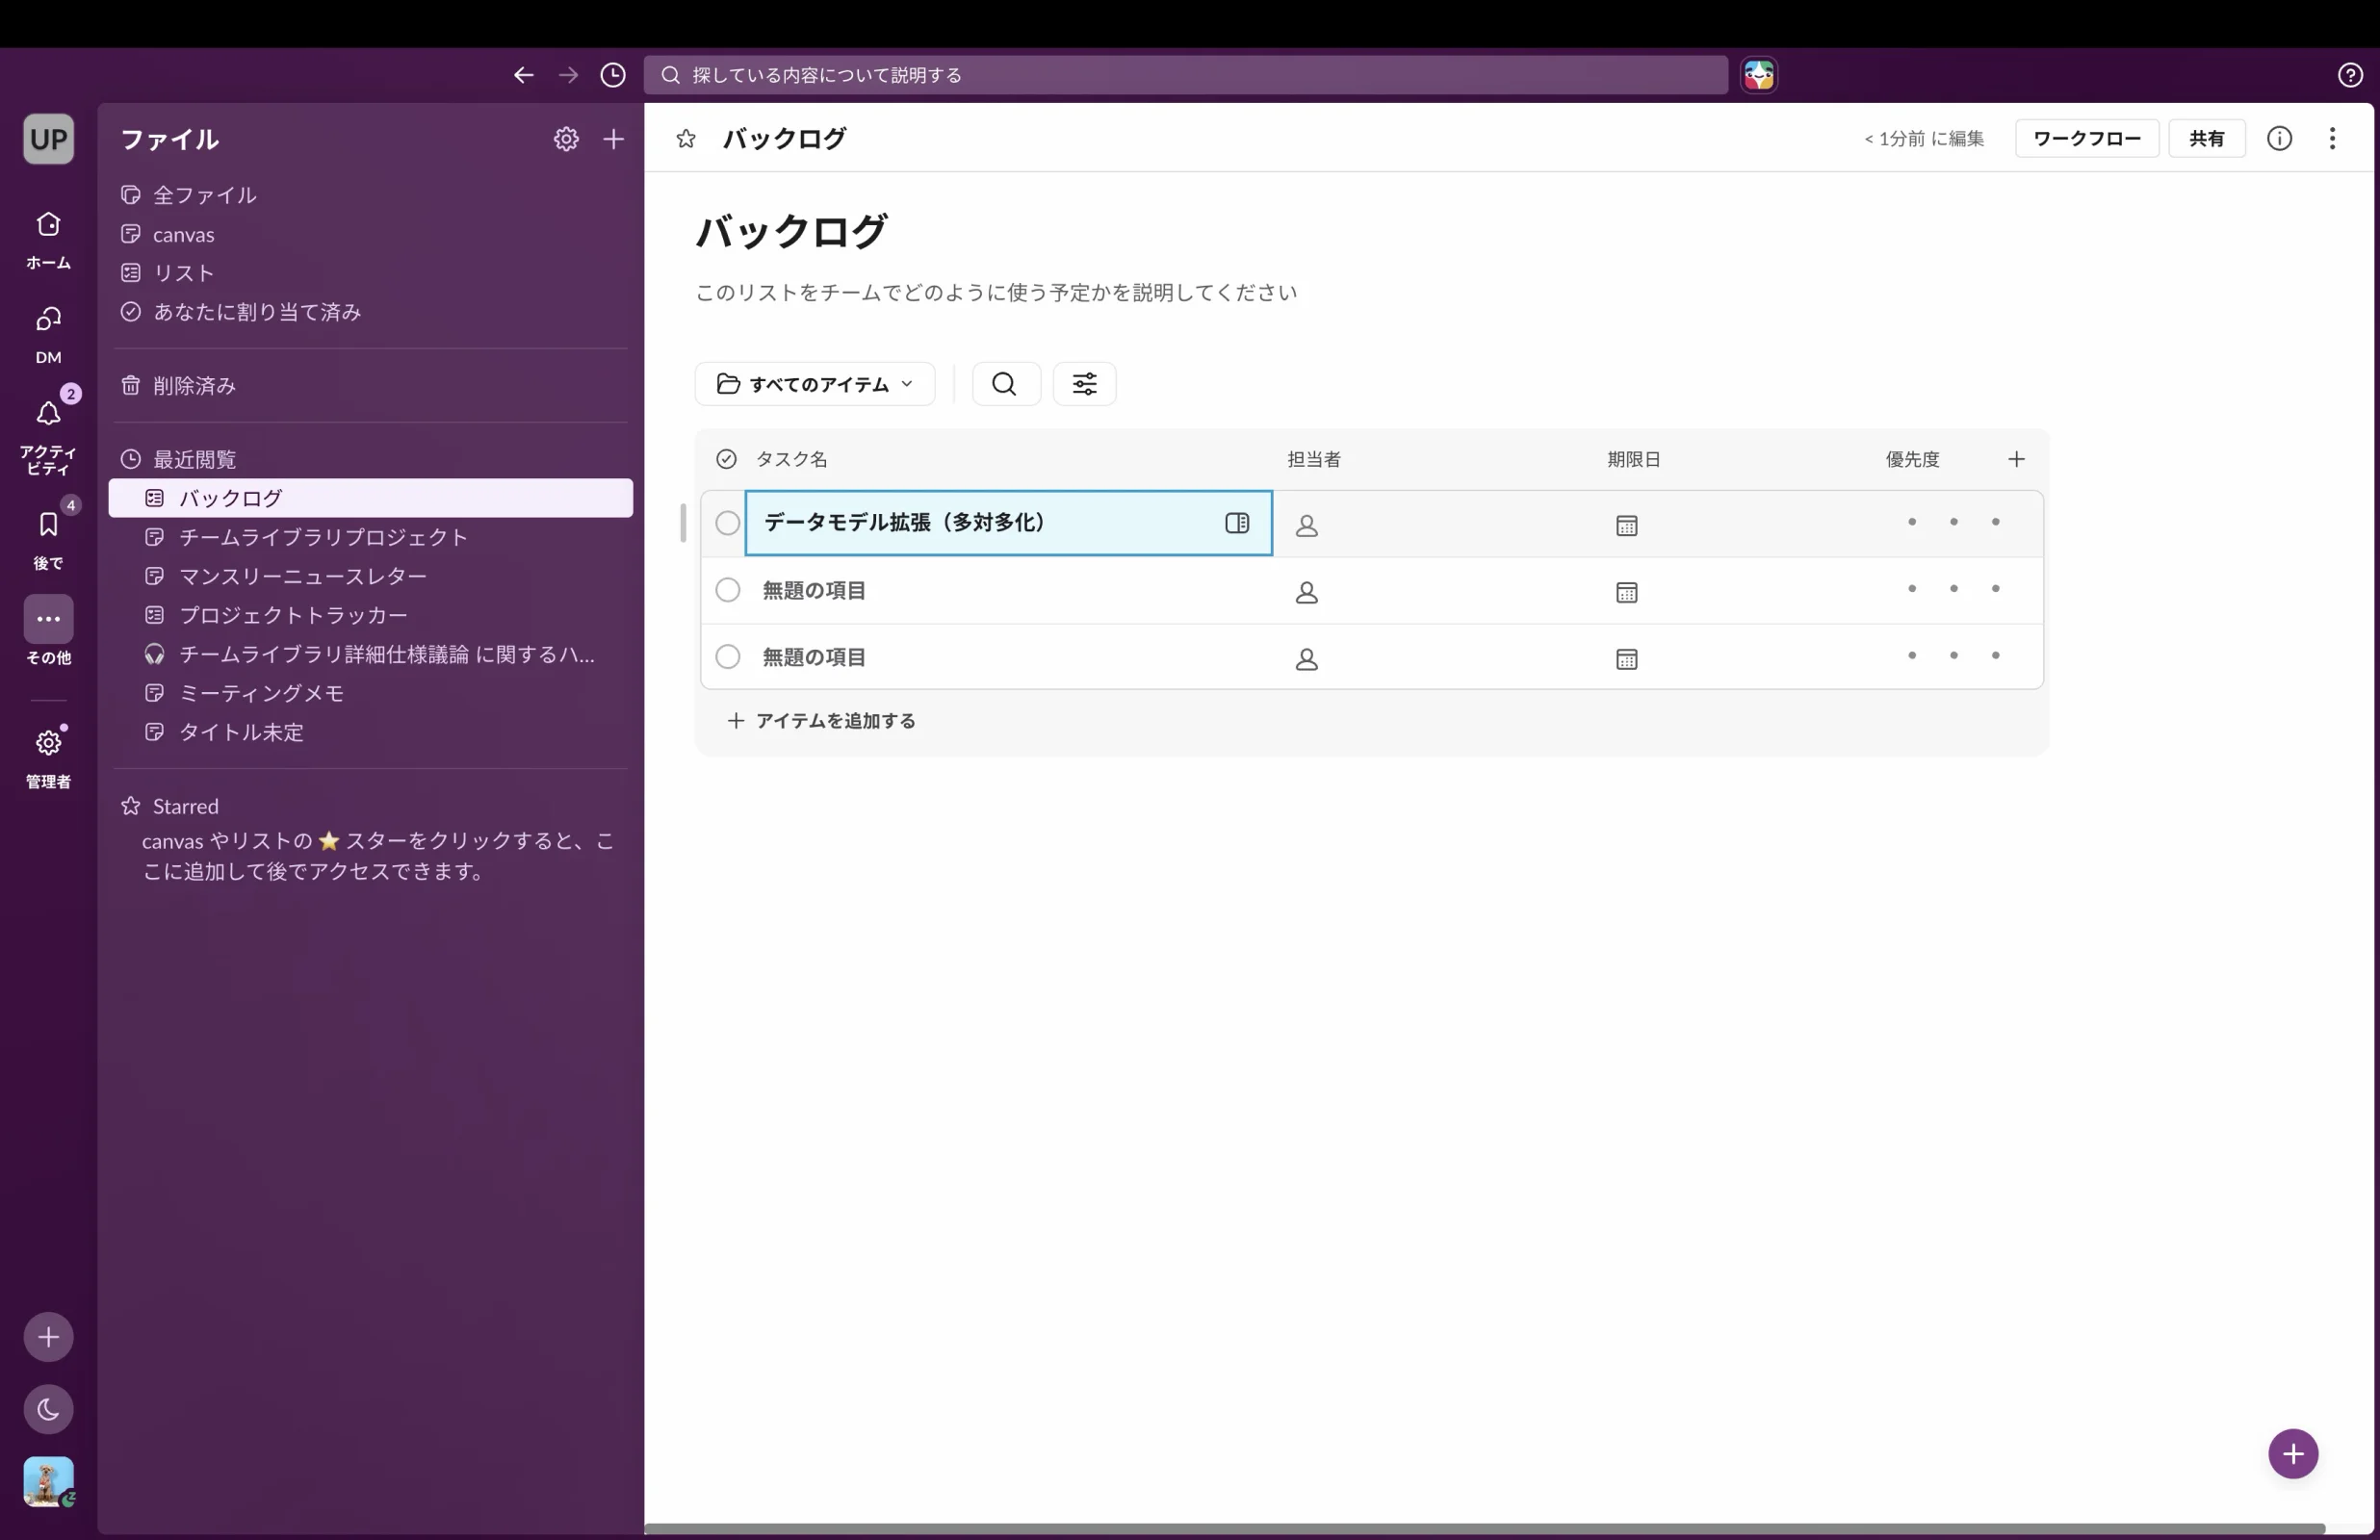2380x1540 pixels.
Task: Click the ワークフロー button
Action: click(x=2086, y=139)
